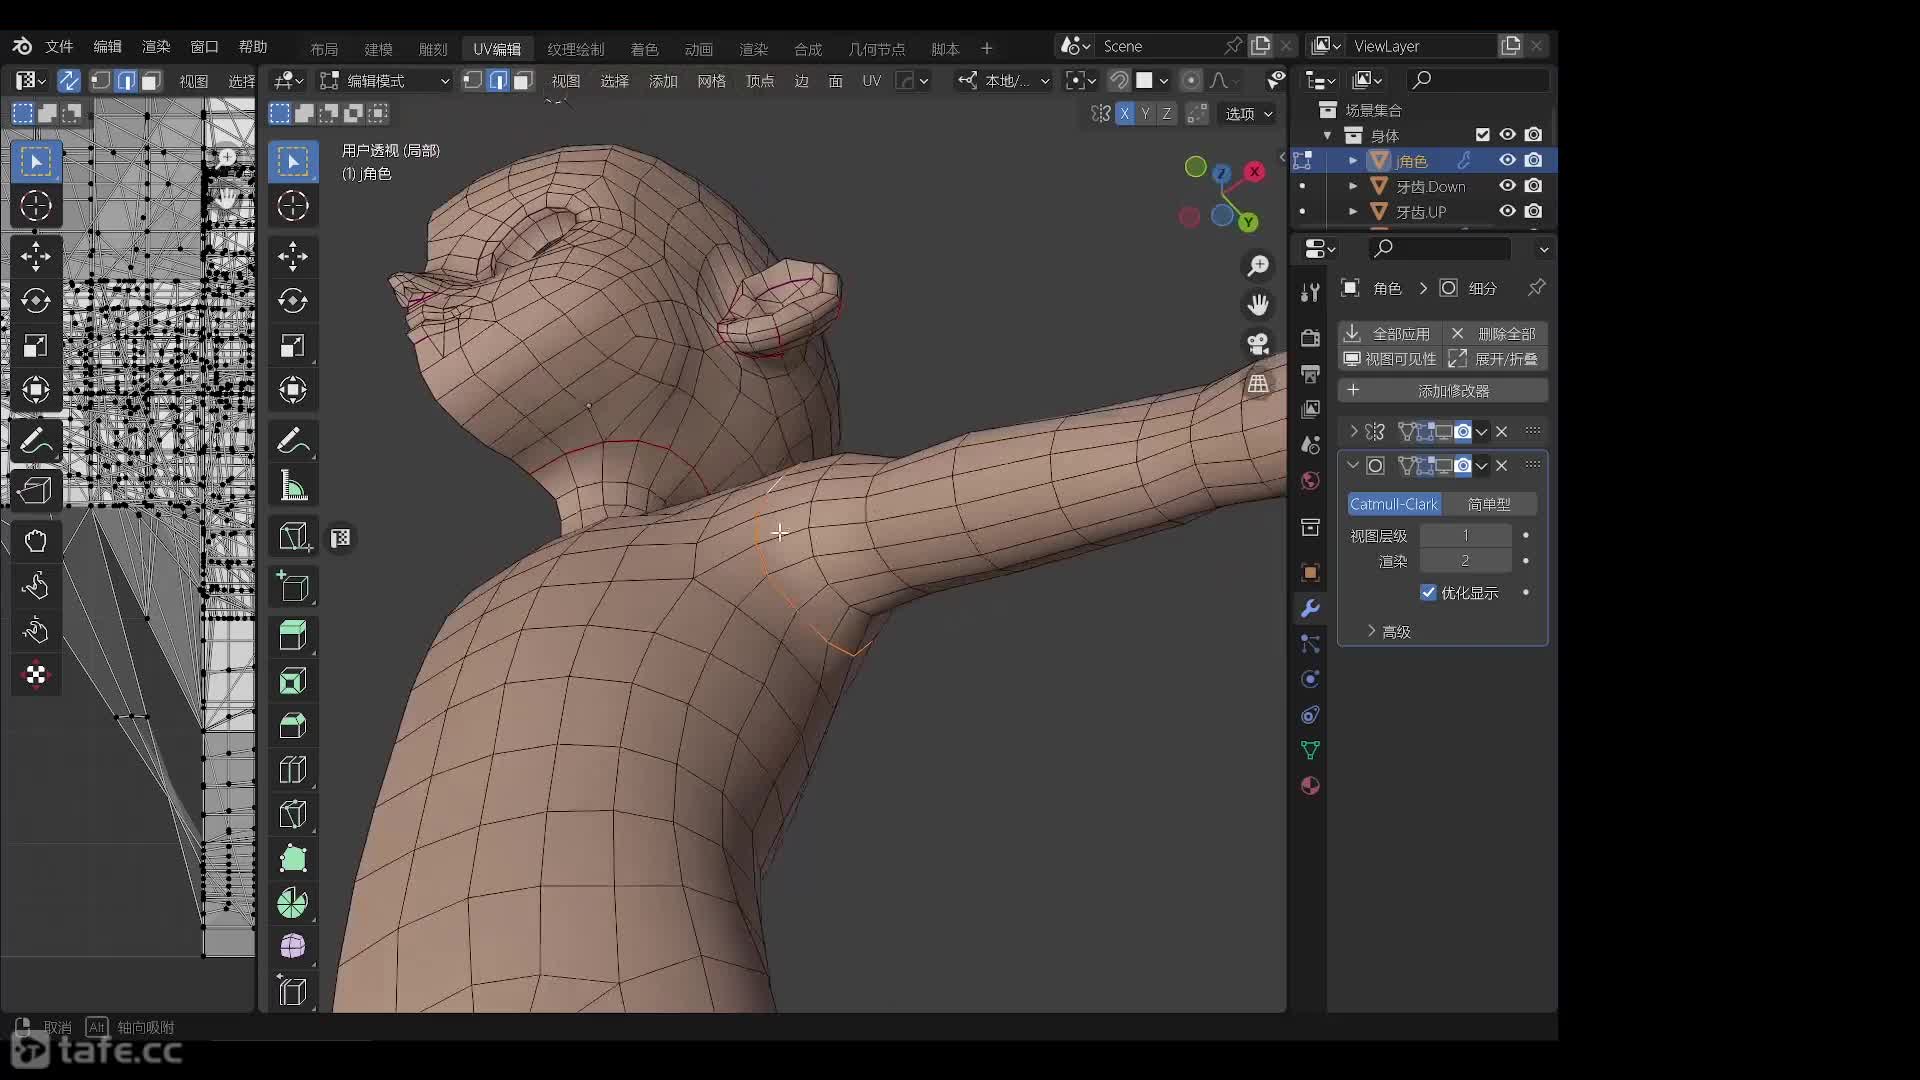Select the Annotate pencil tool in 3D viewport
Viewport: 1920px width, 1080px height.
pyautogui.click(x=293, y=440)
